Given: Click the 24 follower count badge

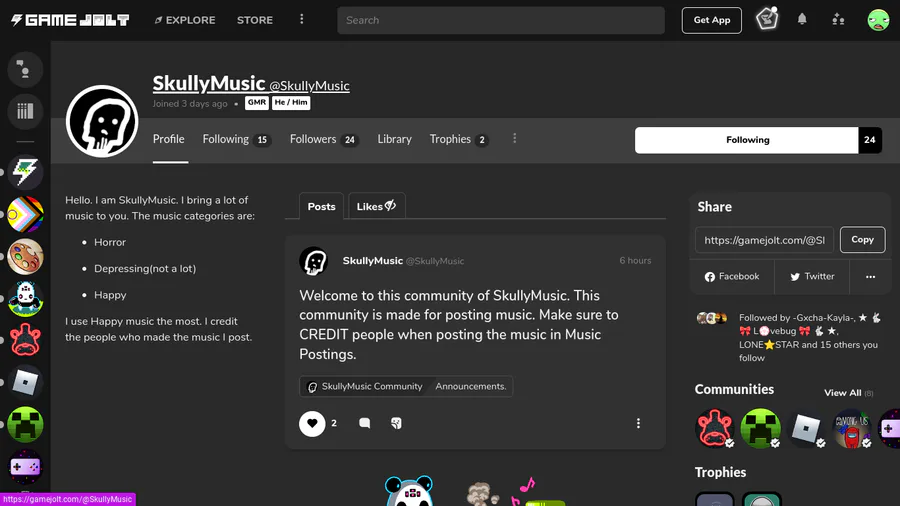Looking at the screenshot, I should point(870,140).
